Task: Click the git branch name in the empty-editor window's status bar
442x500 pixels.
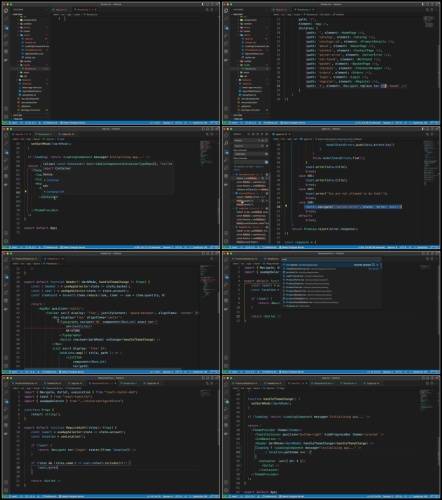Action: pos(13,123)
